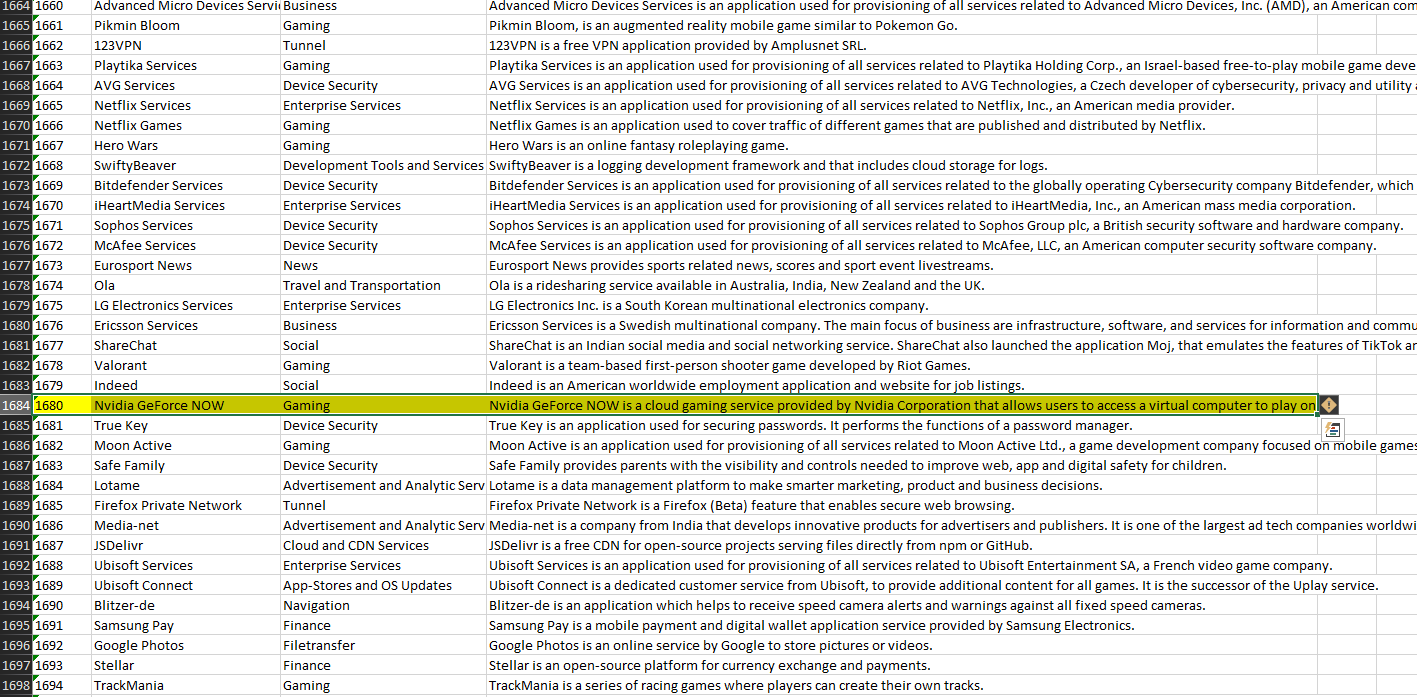1417x697 pixels.
Task: Click the Social category cell for ShareChat
Action: (x=383, y=345)
